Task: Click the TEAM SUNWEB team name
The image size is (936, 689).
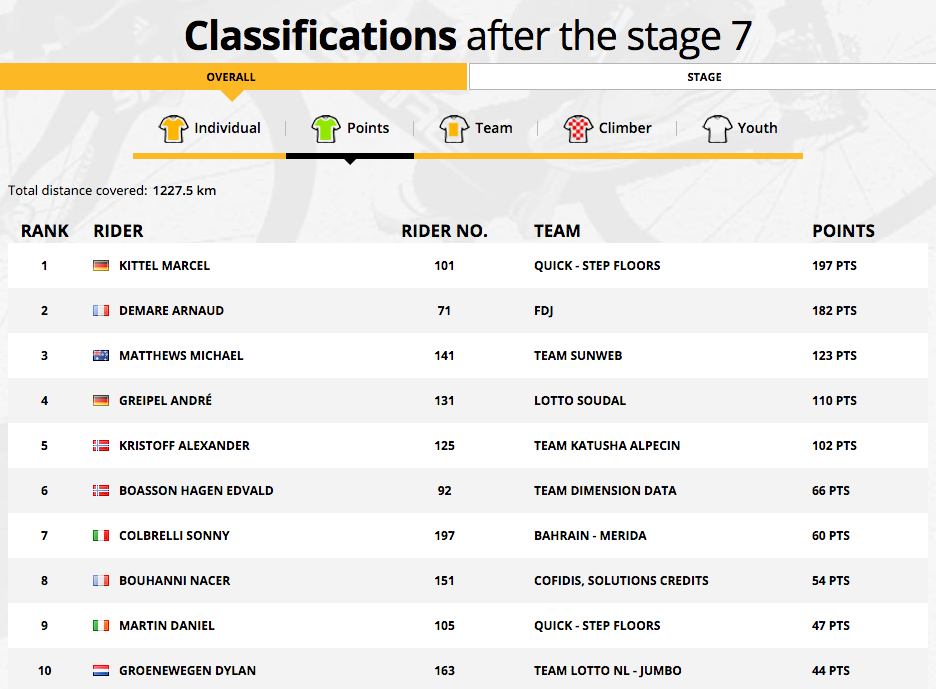Action: [578, 356]
